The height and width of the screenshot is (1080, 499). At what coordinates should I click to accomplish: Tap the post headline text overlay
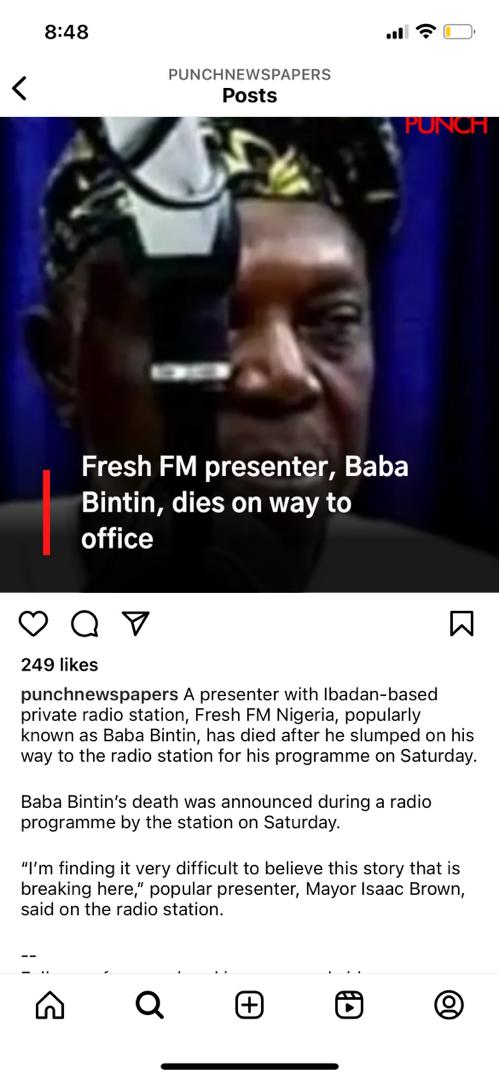pyautogui.click(x=245, y=503)
